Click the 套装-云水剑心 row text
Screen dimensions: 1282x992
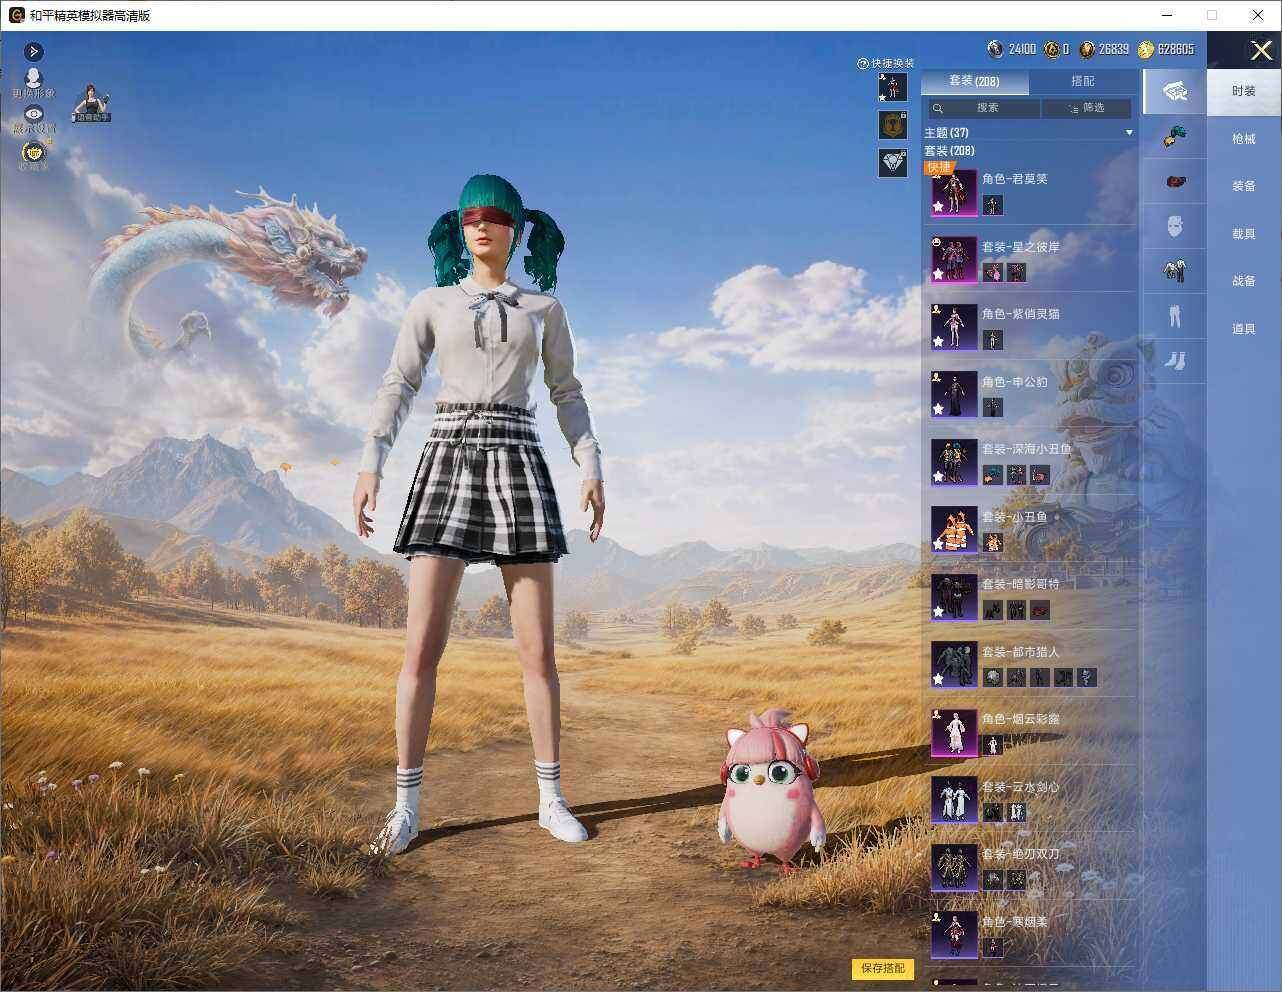point(1020,787)
